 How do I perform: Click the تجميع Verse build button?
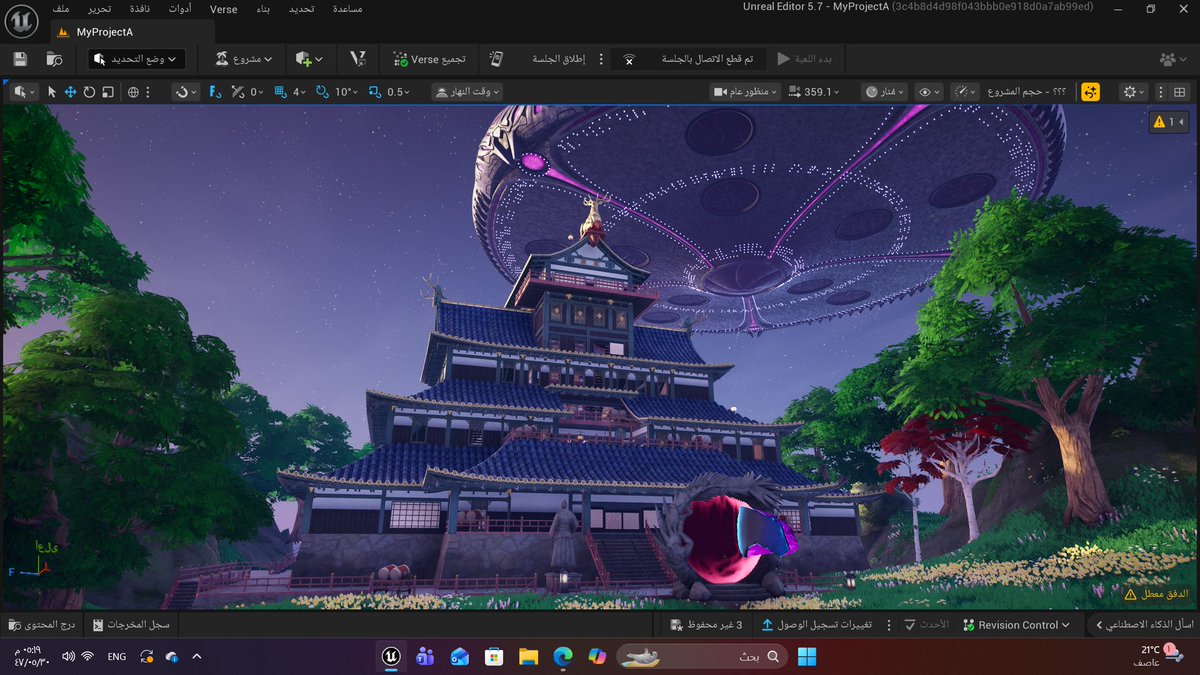429,59
